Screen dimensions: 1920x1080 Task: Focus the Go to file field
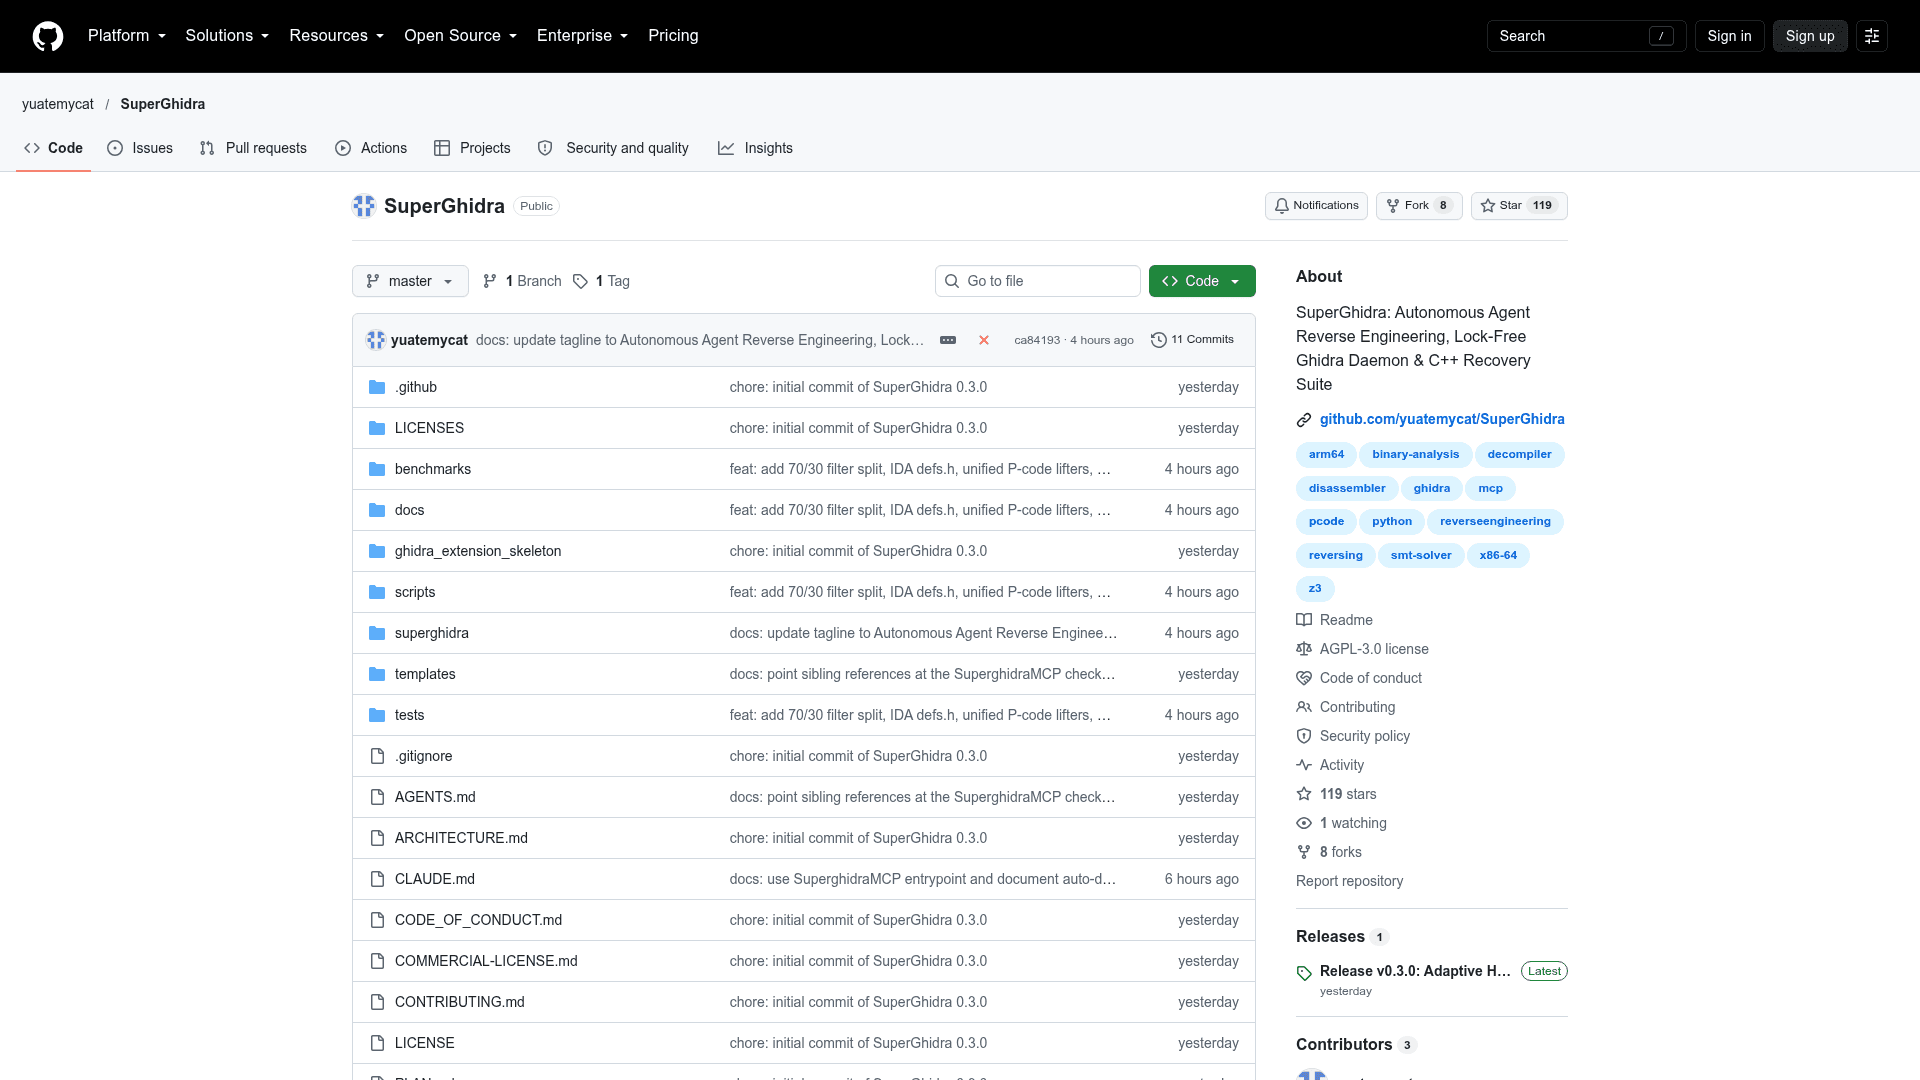click(1038, 281)
